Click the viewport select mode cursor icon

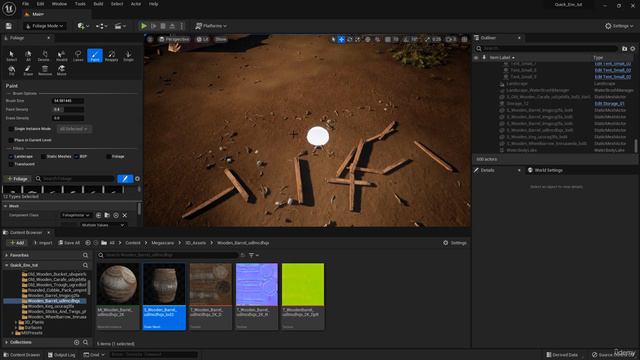[x=333, y=39]
